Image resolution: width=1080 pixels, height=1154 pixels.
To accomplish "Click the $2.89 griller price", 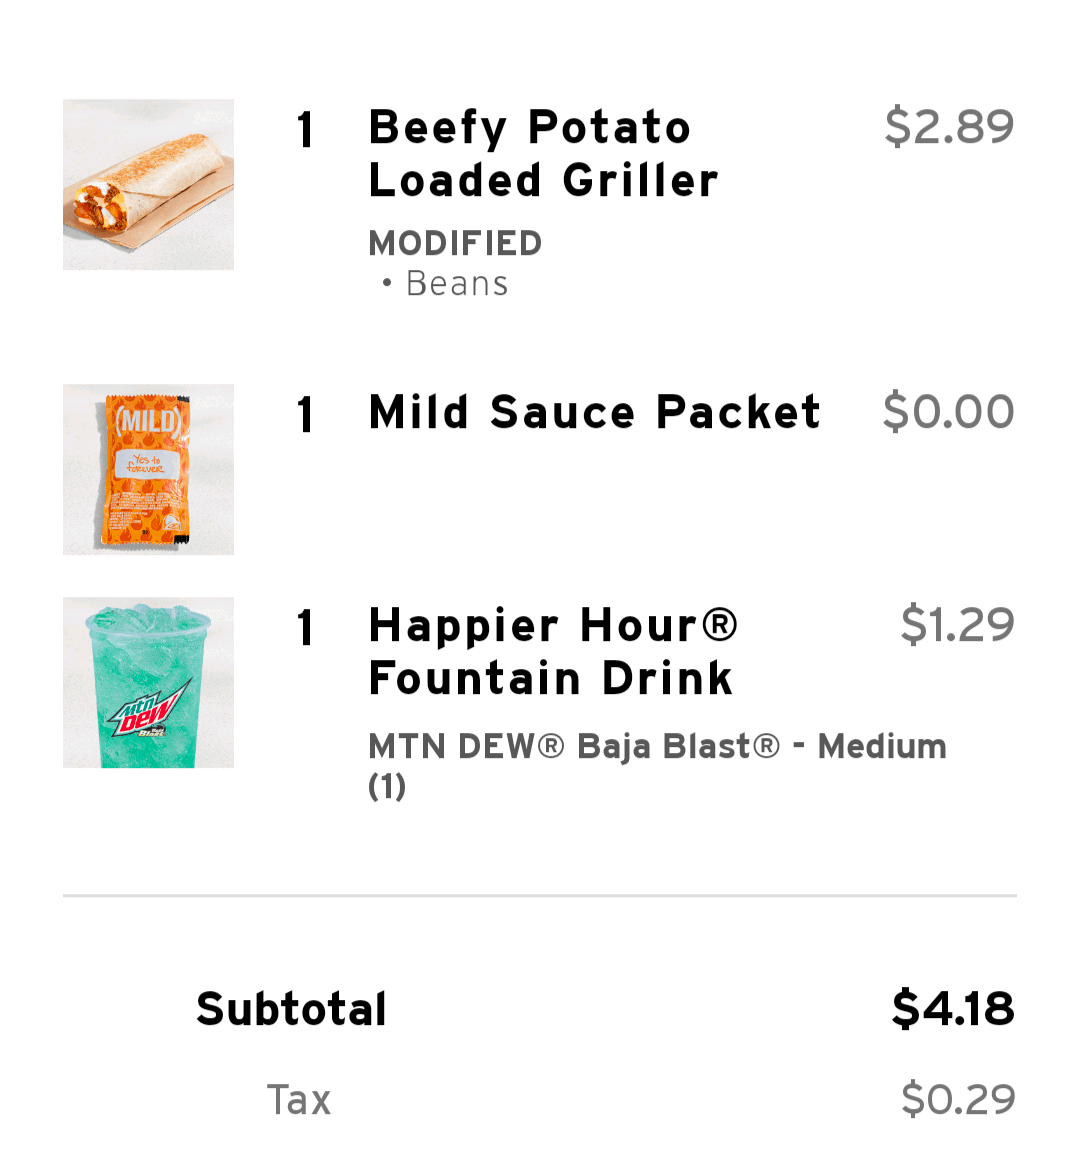I will (x=948, y=127).
